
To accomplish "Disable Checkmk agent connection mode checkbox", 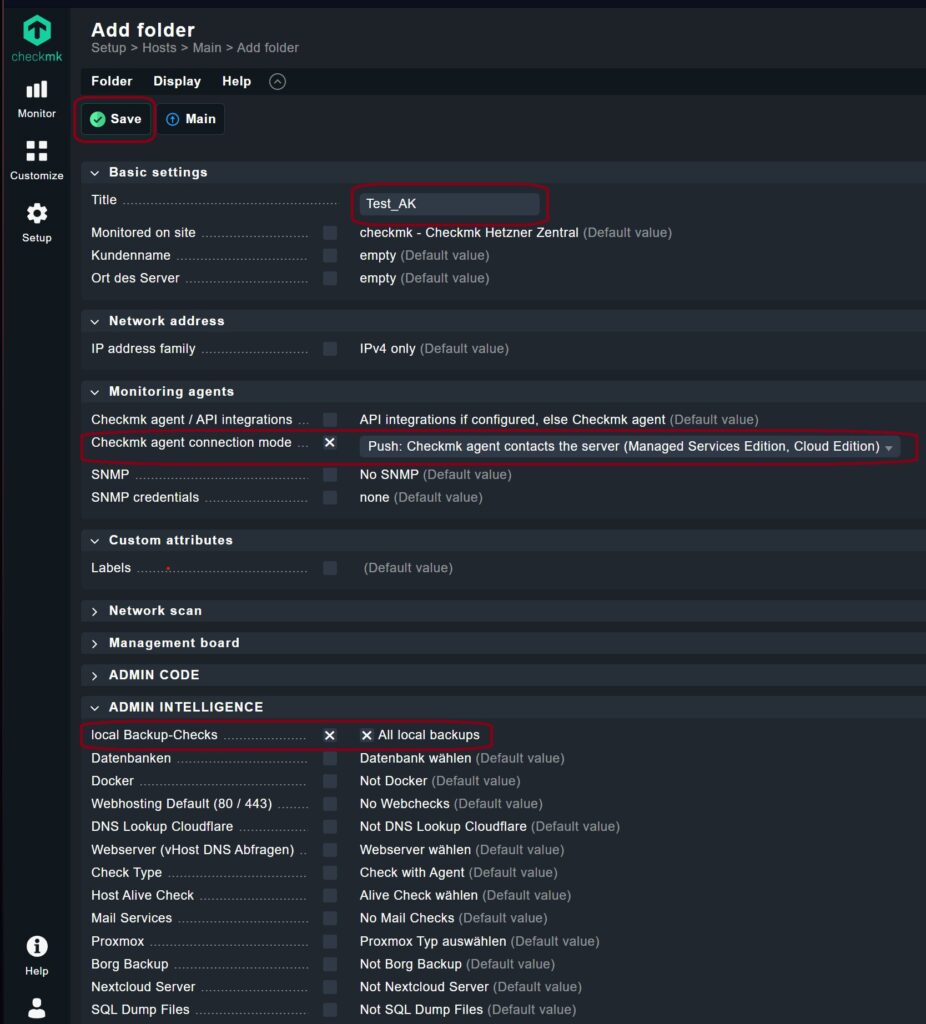I will click(x=330, y=443).
